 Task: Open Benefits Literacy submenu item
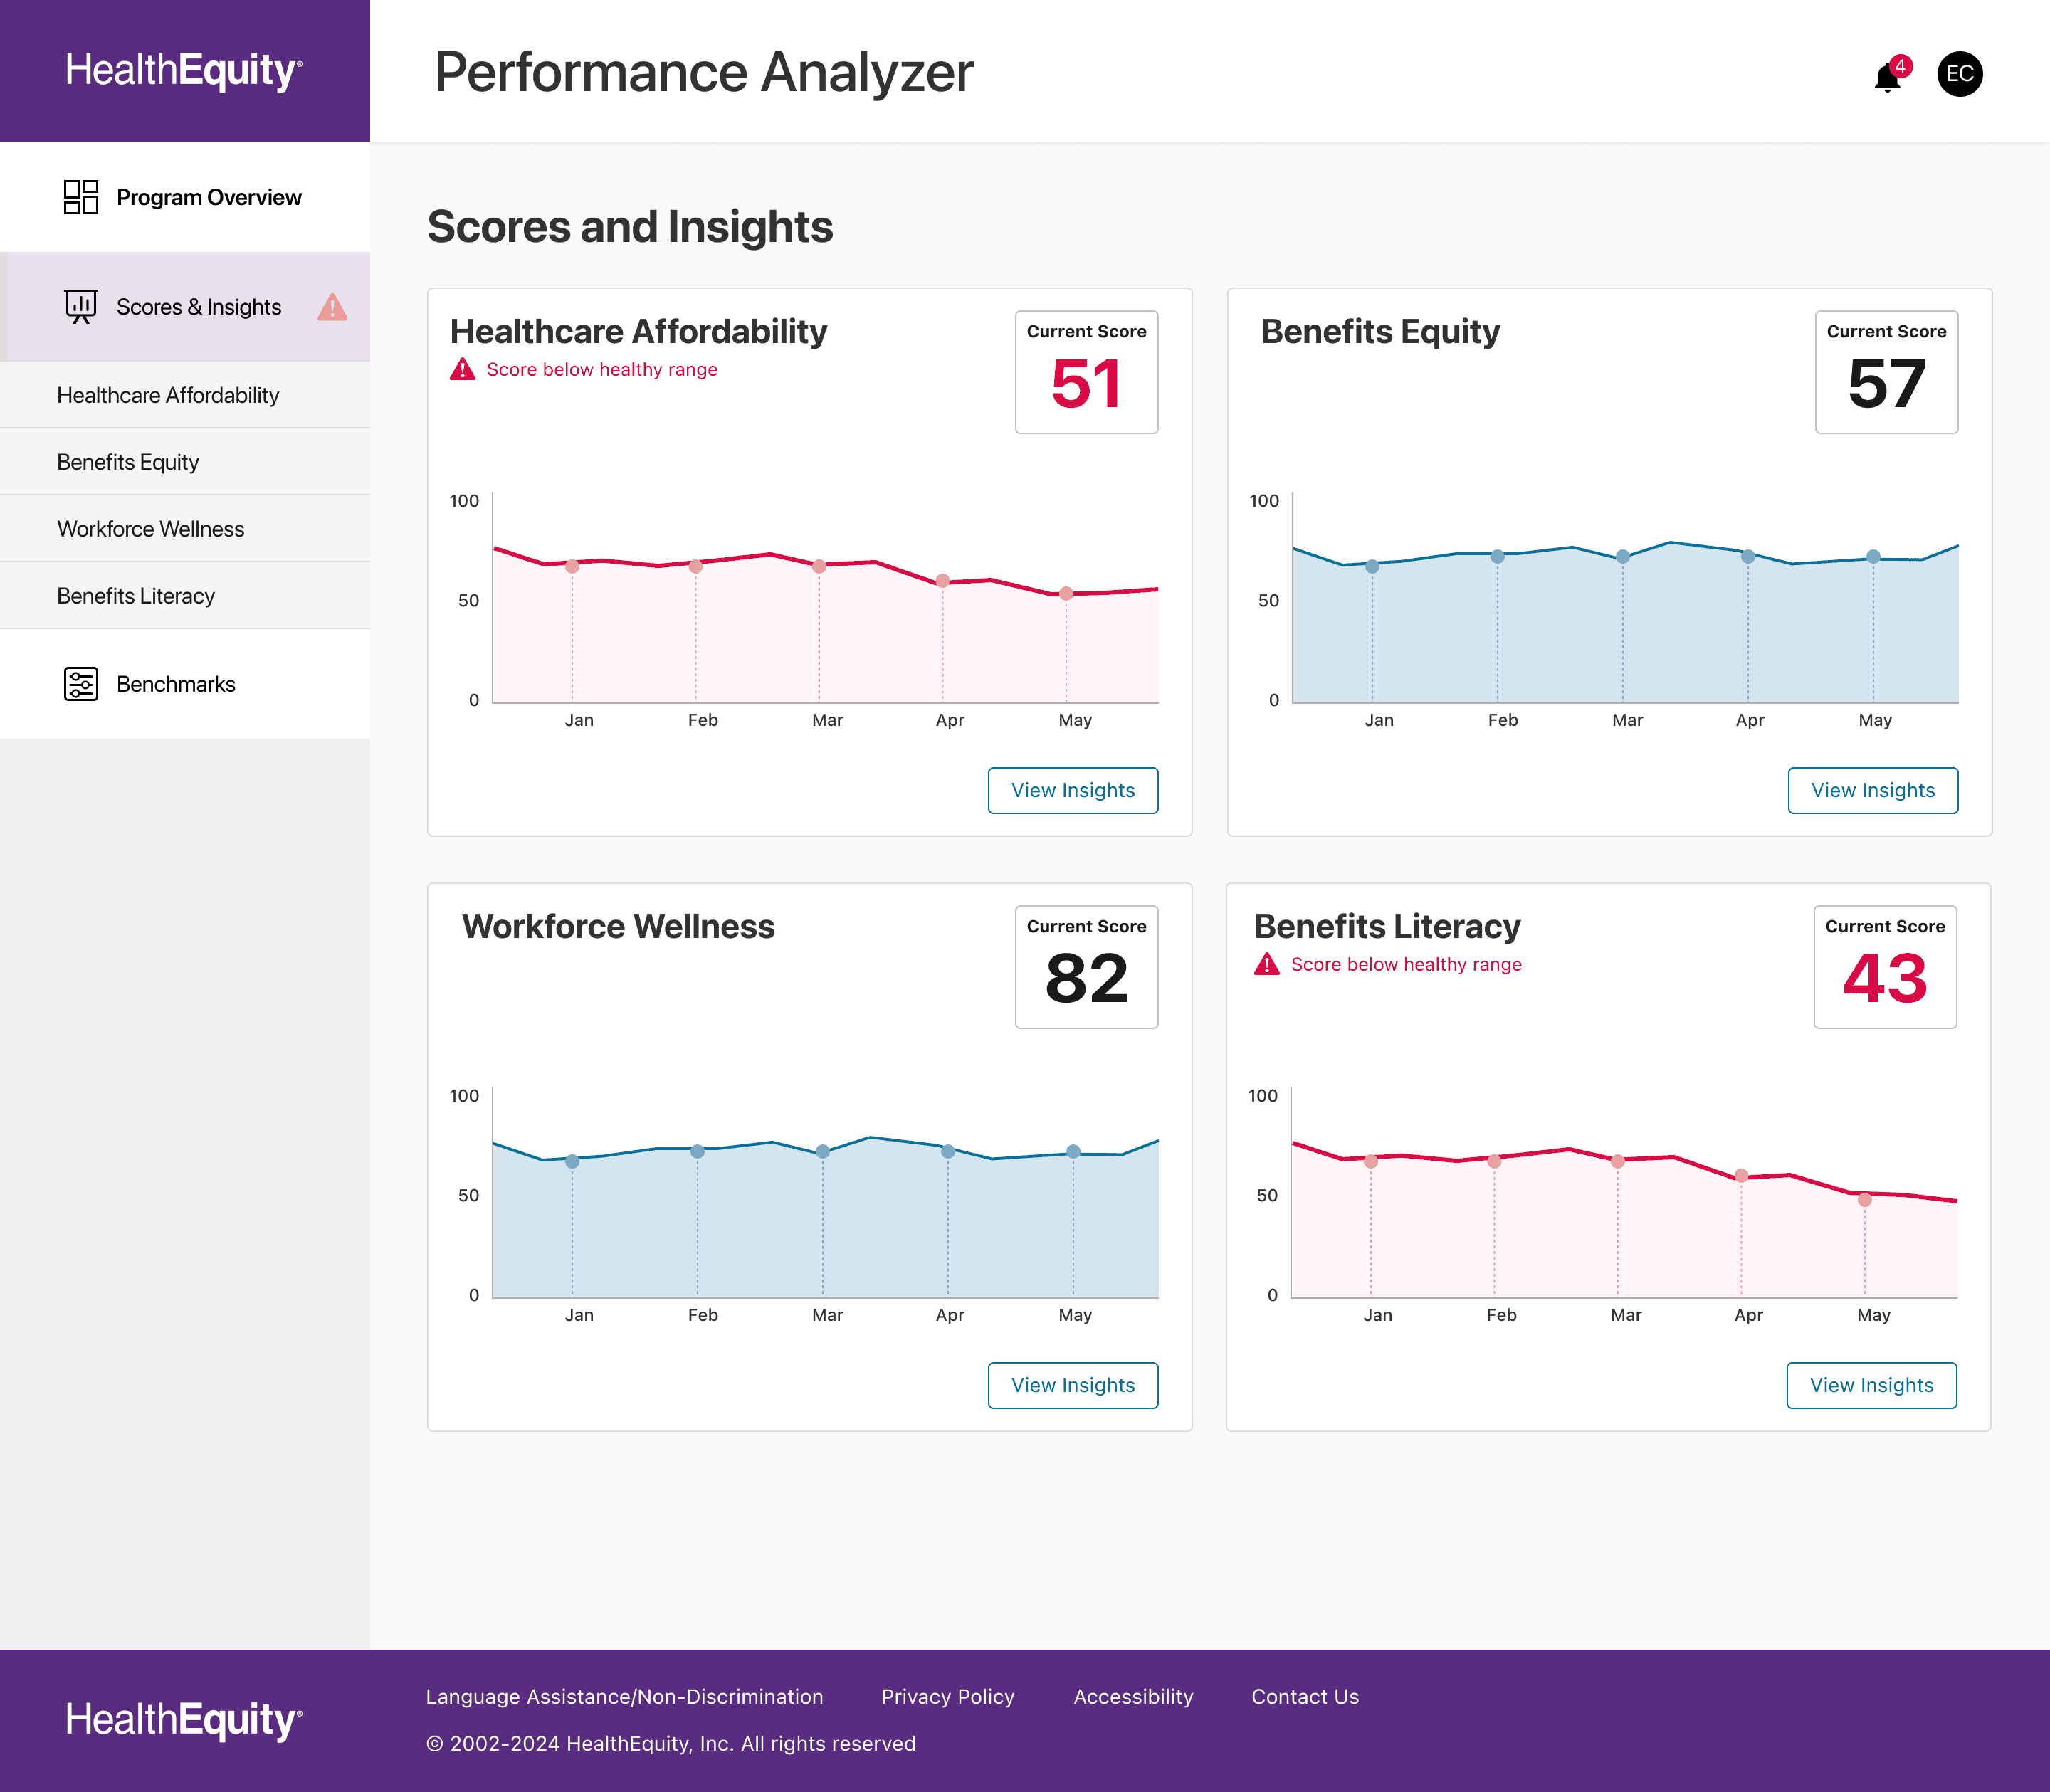pyautogui.click(x=185, y=596)
